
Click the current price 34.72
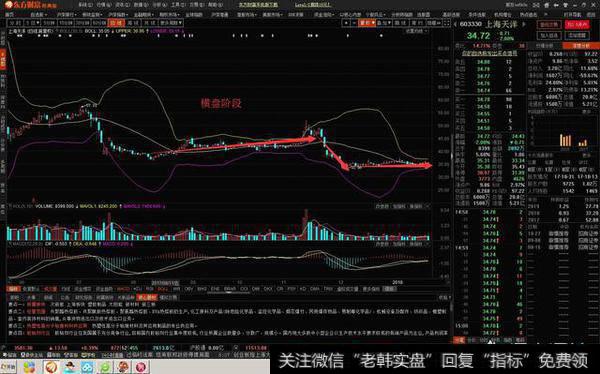point(478,36)
